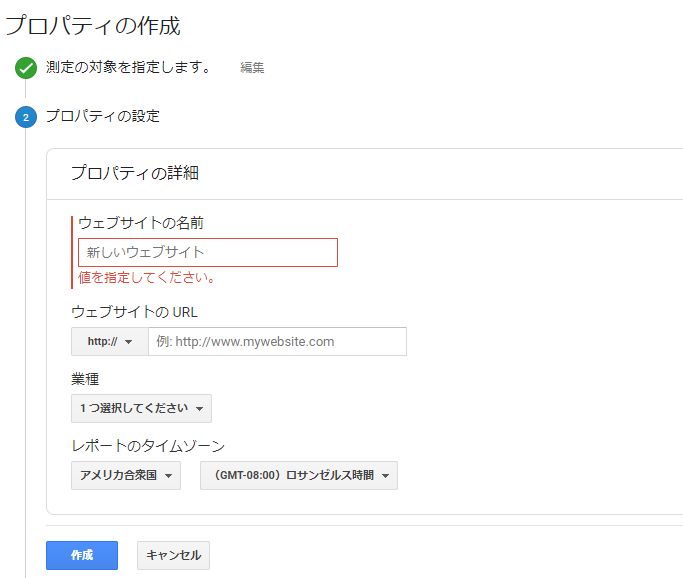Click the キャンセル button
Screen dimensions: 683x578
173,555
